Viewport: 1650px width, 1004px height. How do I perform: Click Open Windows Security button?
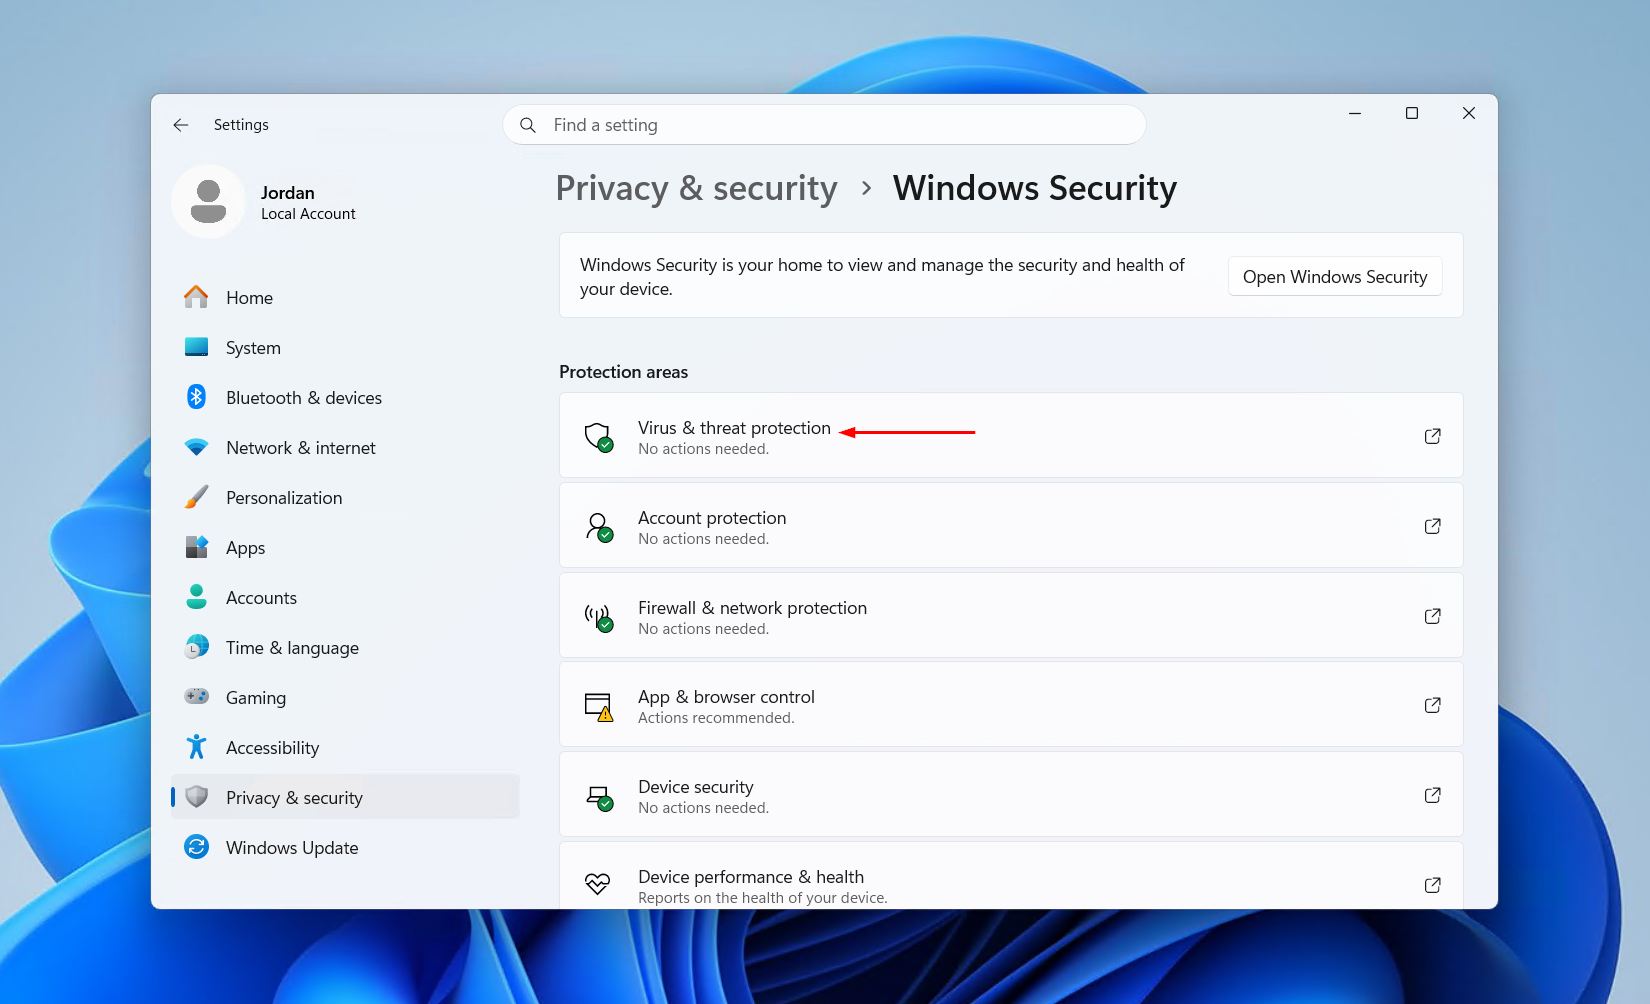pos(1335,277)
